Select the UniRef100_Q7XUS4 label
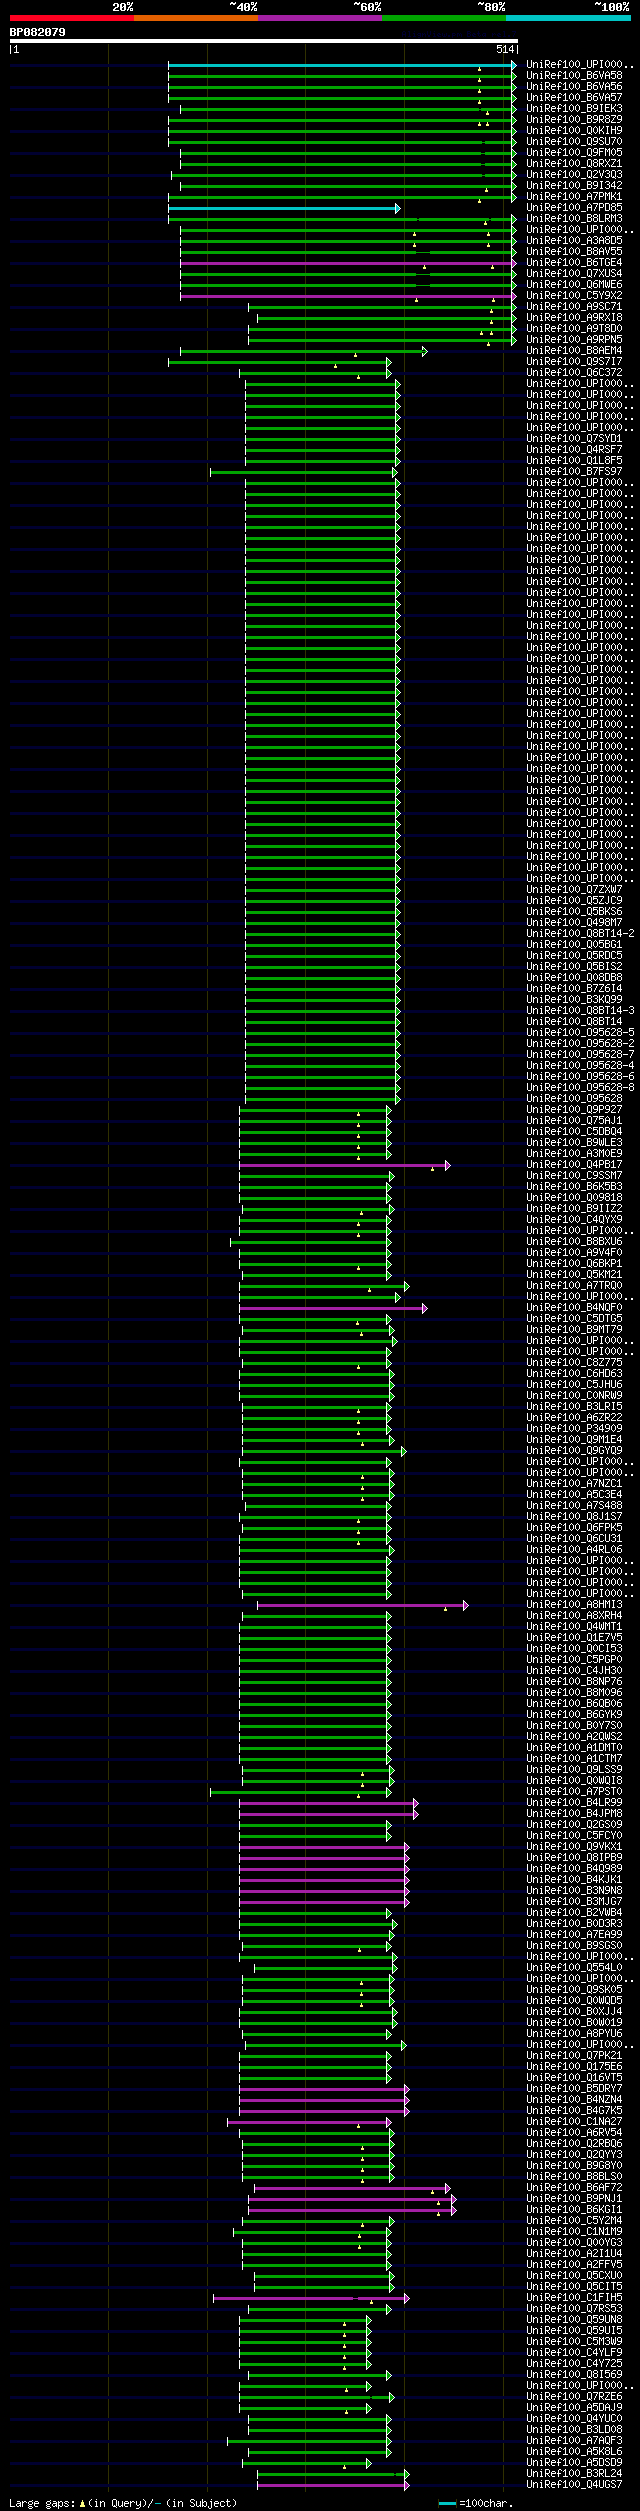This screenshot has width=640, height=2511. tap(574, 274)
